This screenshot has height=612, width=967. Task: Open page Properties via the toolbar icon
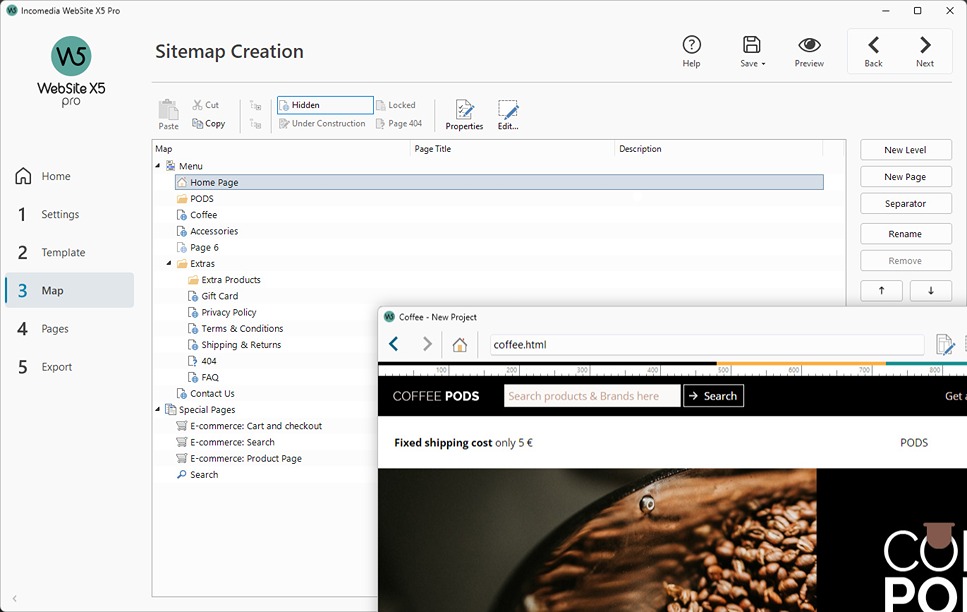click(x=463, y=113)
